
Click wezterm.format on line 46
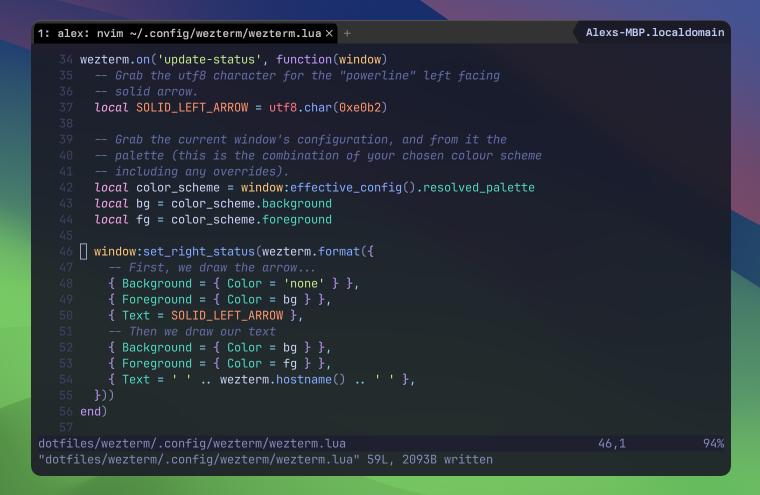point(311,252)
